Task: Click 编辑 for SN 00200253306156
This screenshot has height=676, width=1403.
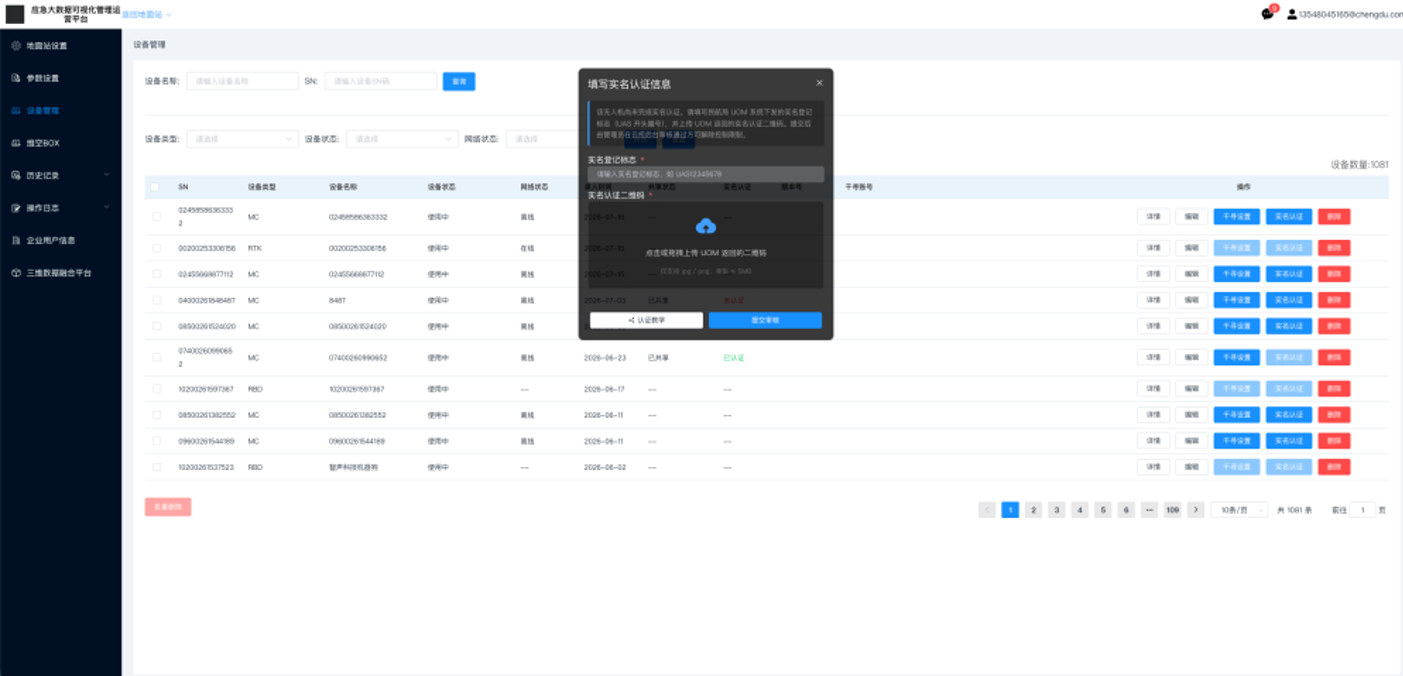Action: coord(1191,248)
